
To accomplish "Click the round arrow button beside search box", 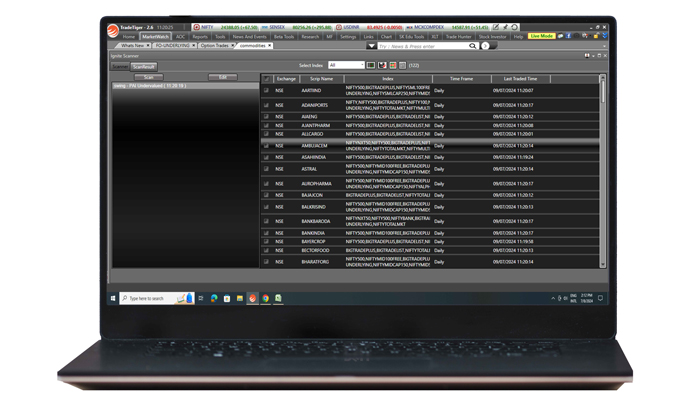I will 485,46.
